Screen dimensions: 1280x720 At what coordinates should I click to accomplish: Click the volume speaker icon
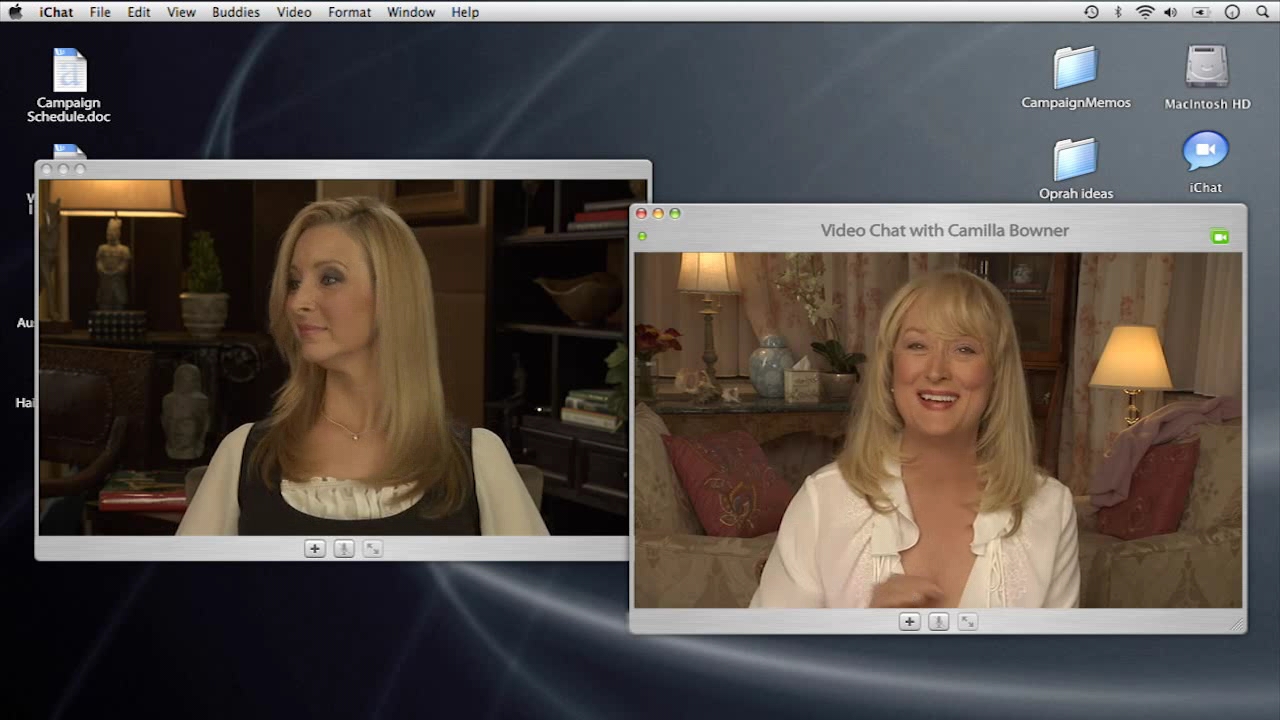(x=1171, y=12)
